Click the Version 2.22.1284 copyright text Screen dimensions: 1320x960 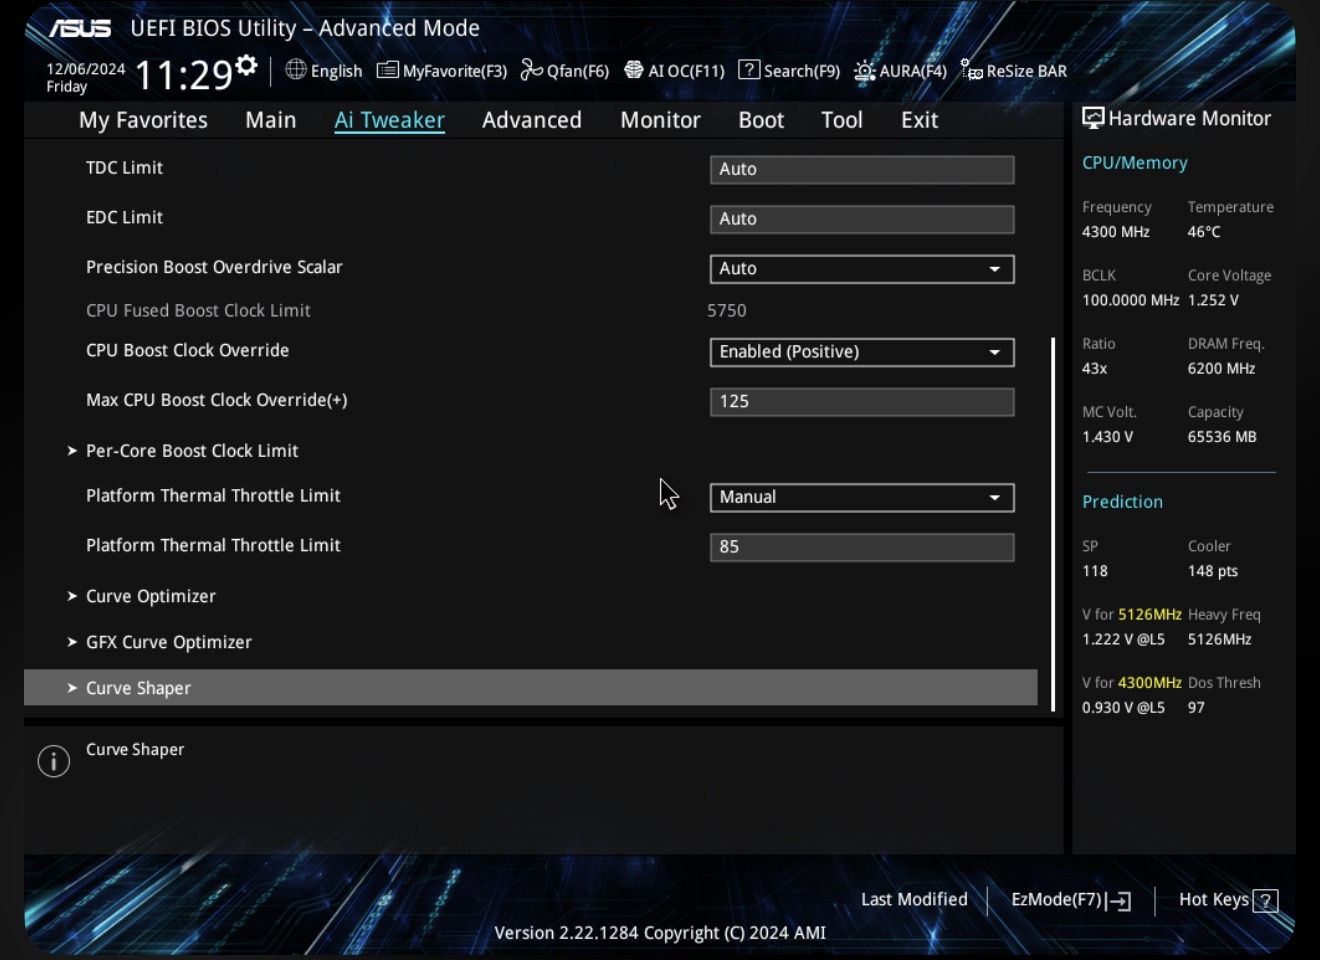click(660, 932)
